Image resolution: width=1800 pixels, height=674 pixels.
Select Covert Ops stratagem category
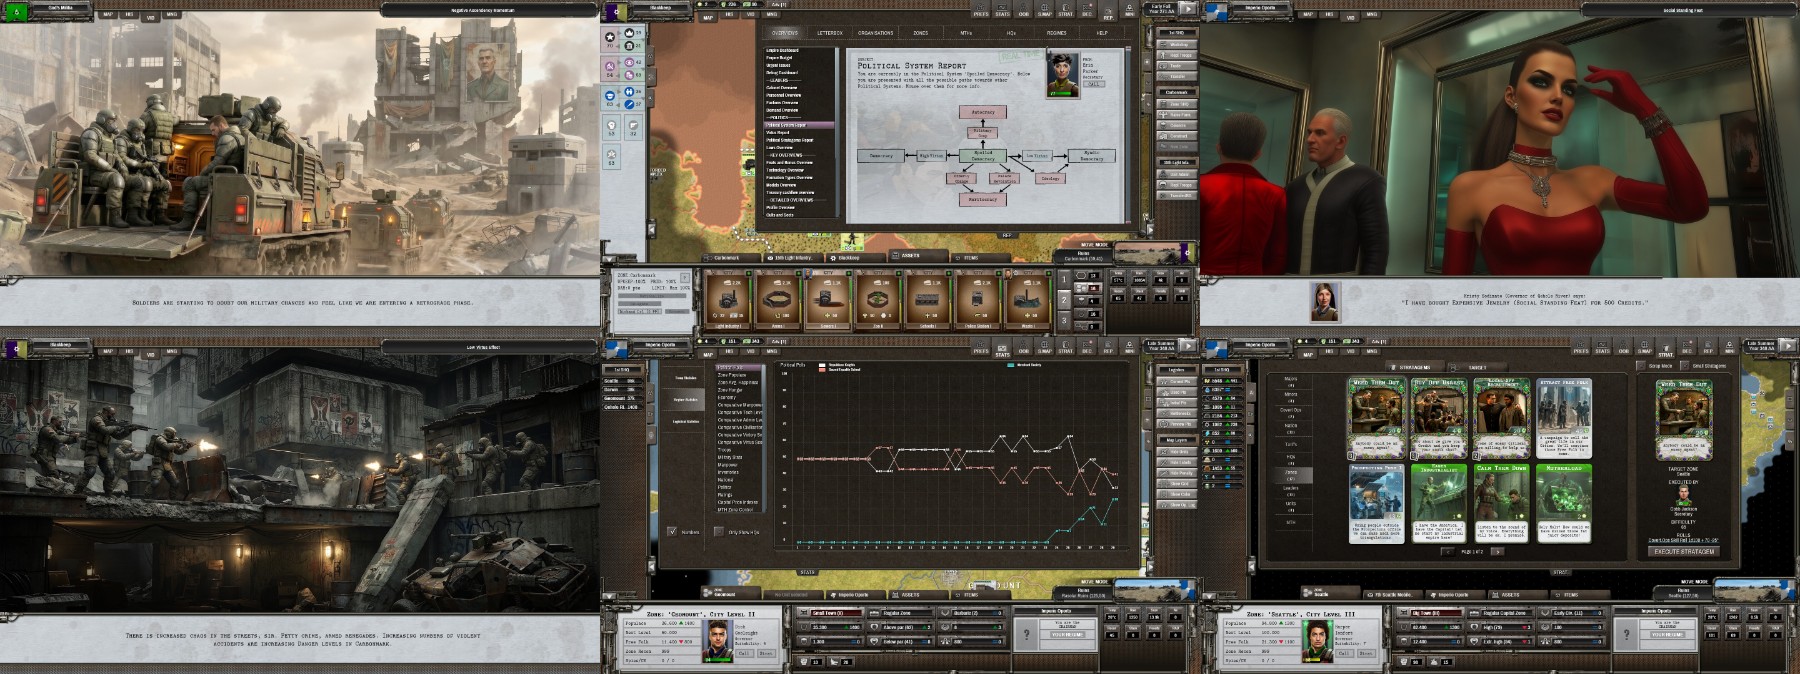pyautogui.click(x=1290, y=413)
